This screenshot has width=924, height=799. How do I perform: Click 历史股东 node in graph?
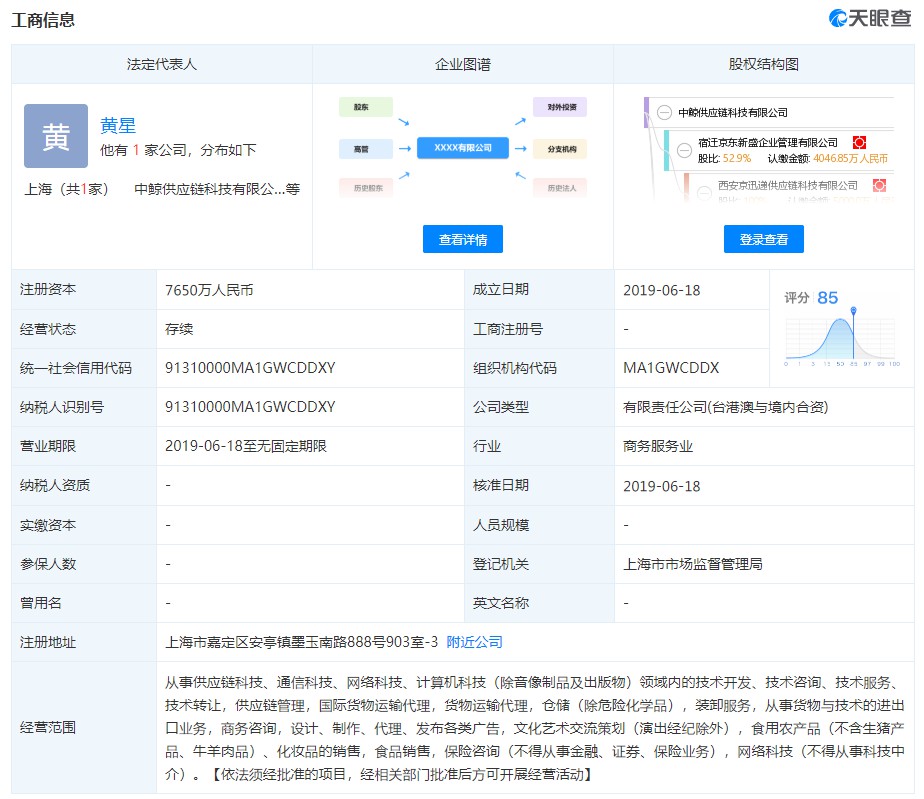[x=365, y=188]
